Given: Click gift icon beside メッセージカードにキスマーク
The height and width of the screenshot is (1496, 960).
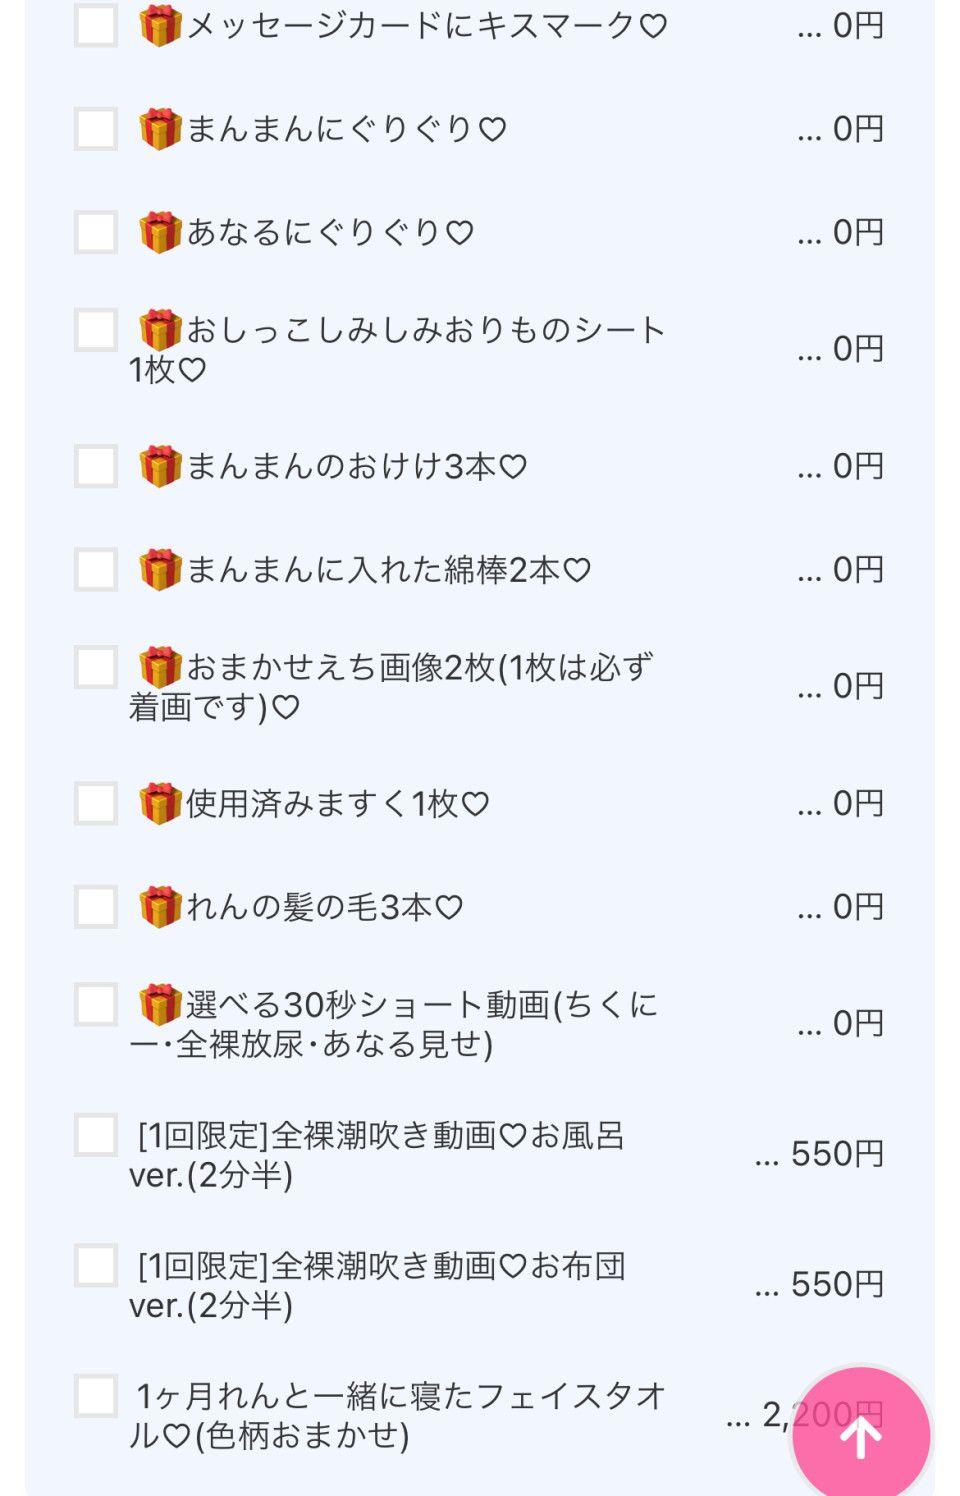Looking at the screenshot, I should coord(160,26).
